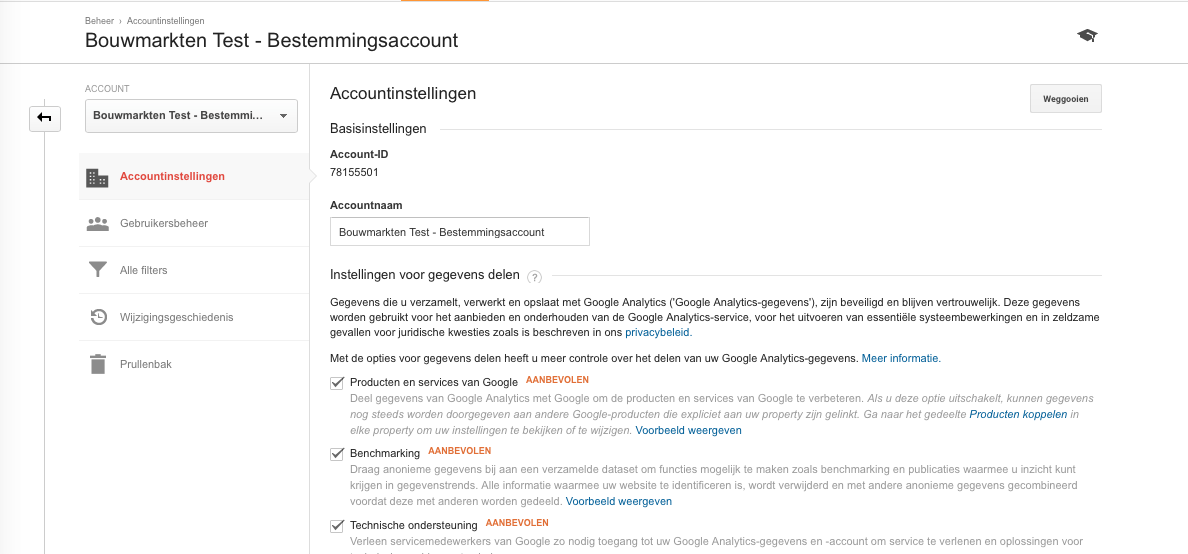Click the building icon next to Accountinstellingen
Viewport: 1188px width, 554px height.
click(97, 177)
